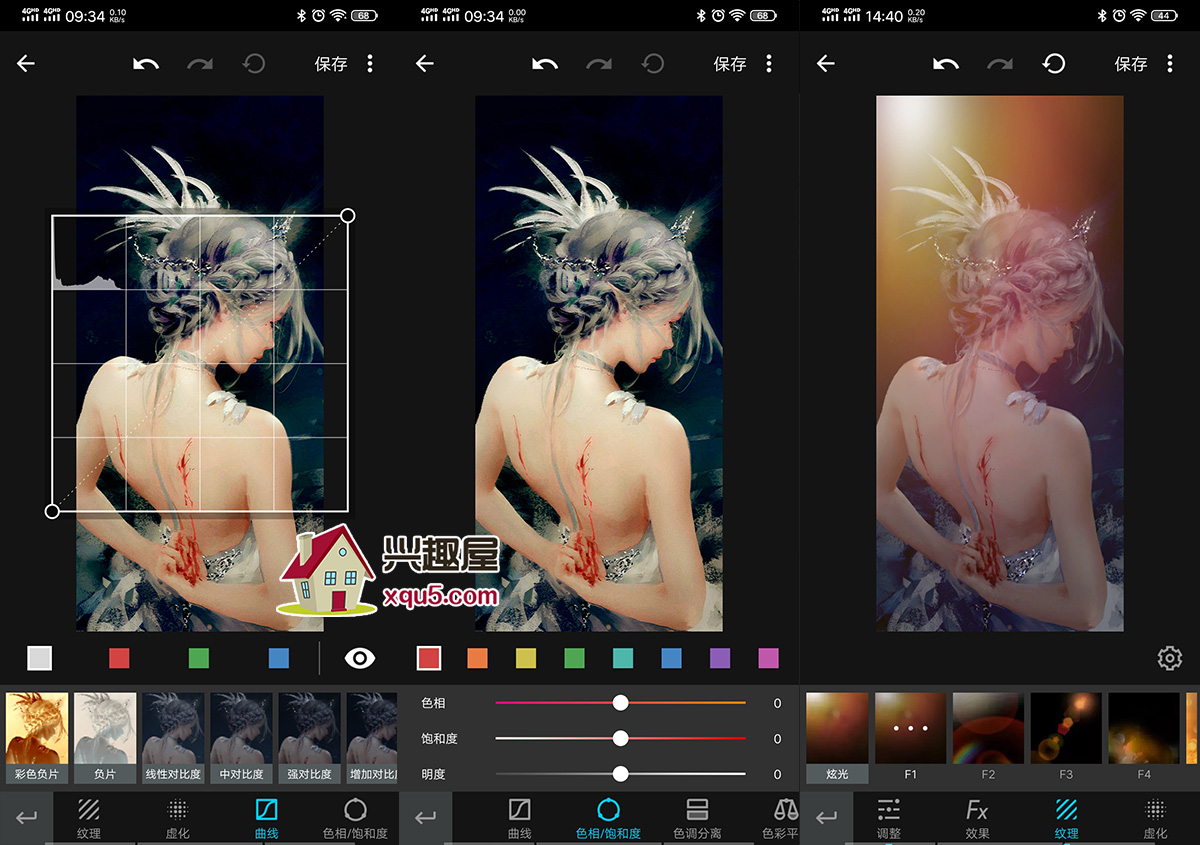Click the 饱和度 slider handle

click(x=621, y=738)
